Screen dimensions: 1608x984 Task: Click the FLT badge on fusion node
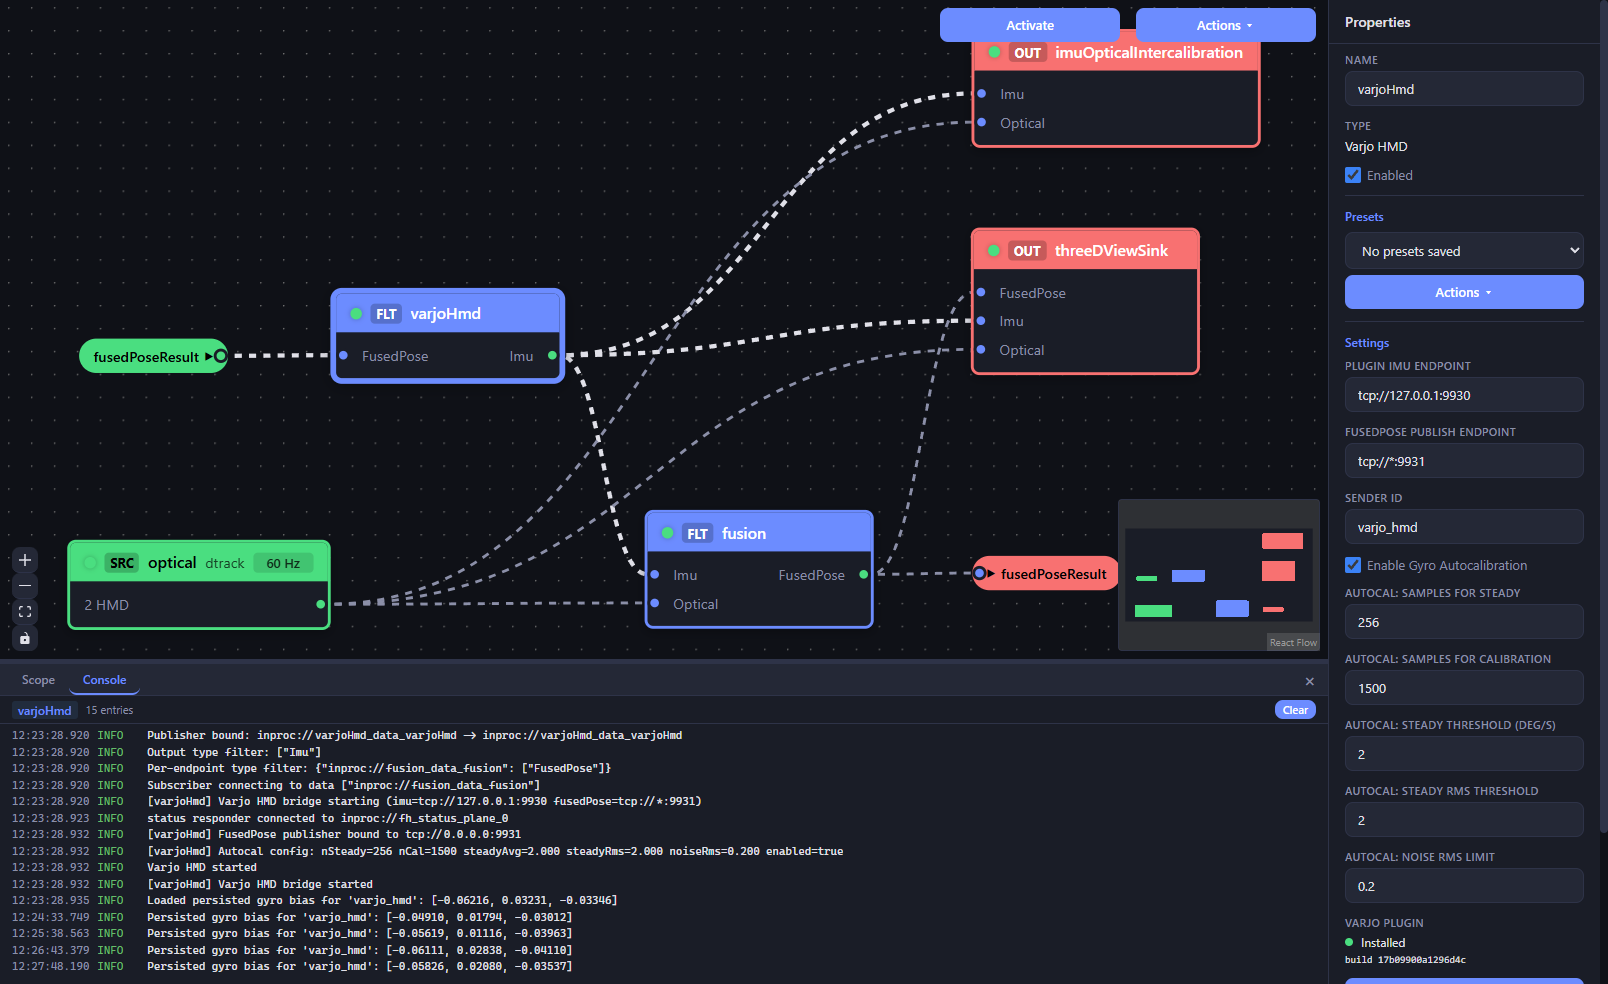[x=698, y=534]
